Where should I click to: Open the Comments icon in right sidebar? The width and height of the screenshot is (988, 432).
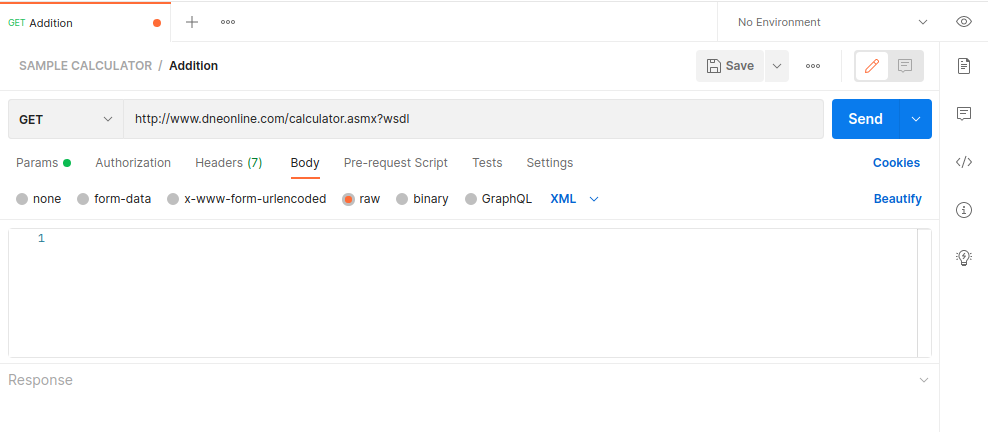tap(963, 114)
